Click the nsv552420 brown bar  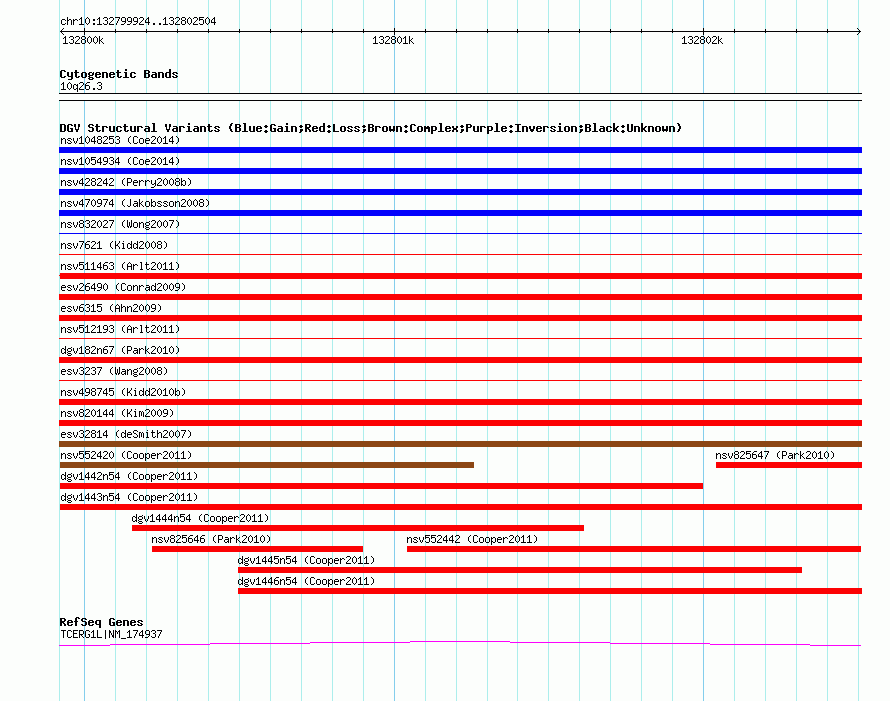click(266, 465)
